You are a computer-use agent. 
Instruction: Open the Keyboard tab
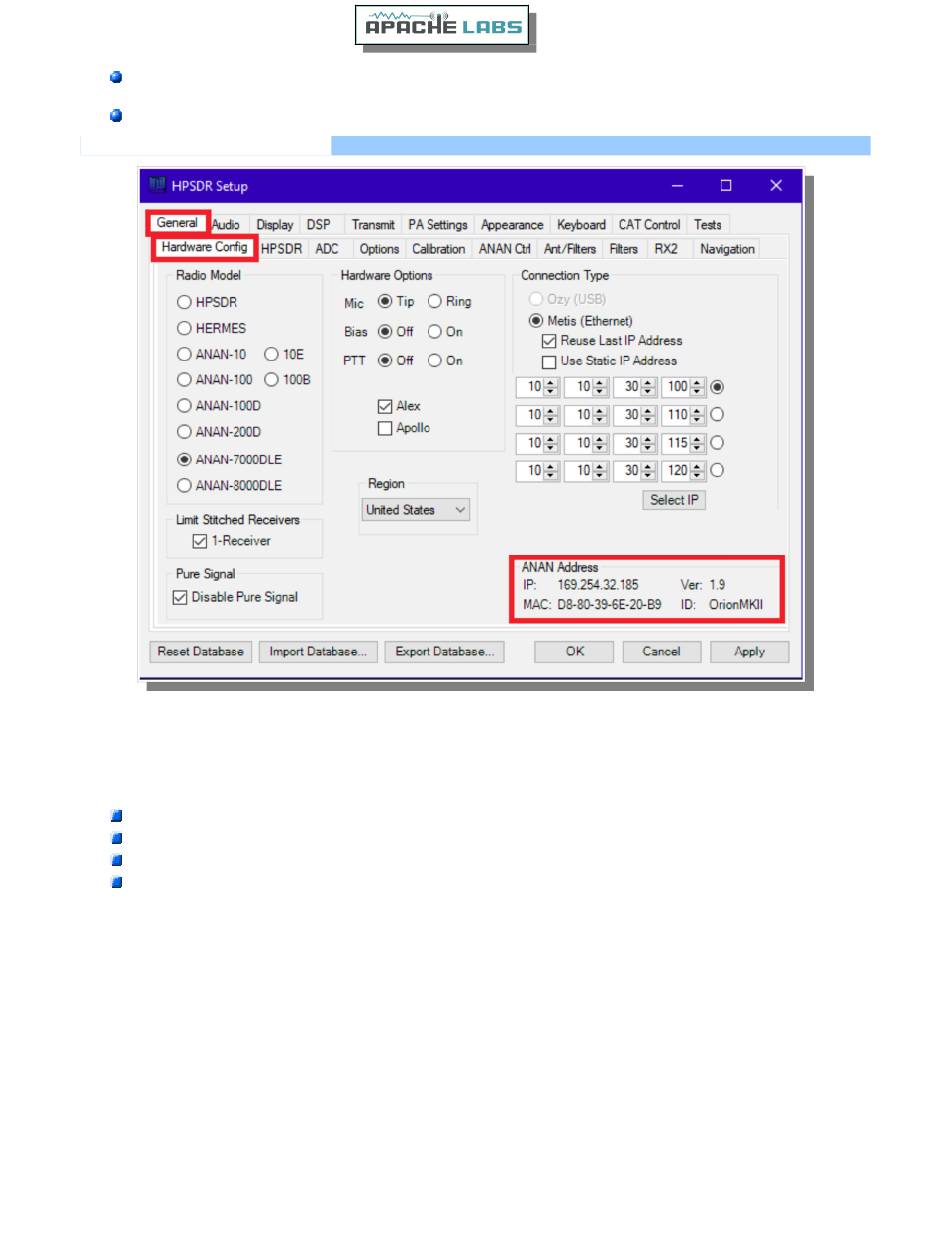pyautogui.click(x=581, y=225)
